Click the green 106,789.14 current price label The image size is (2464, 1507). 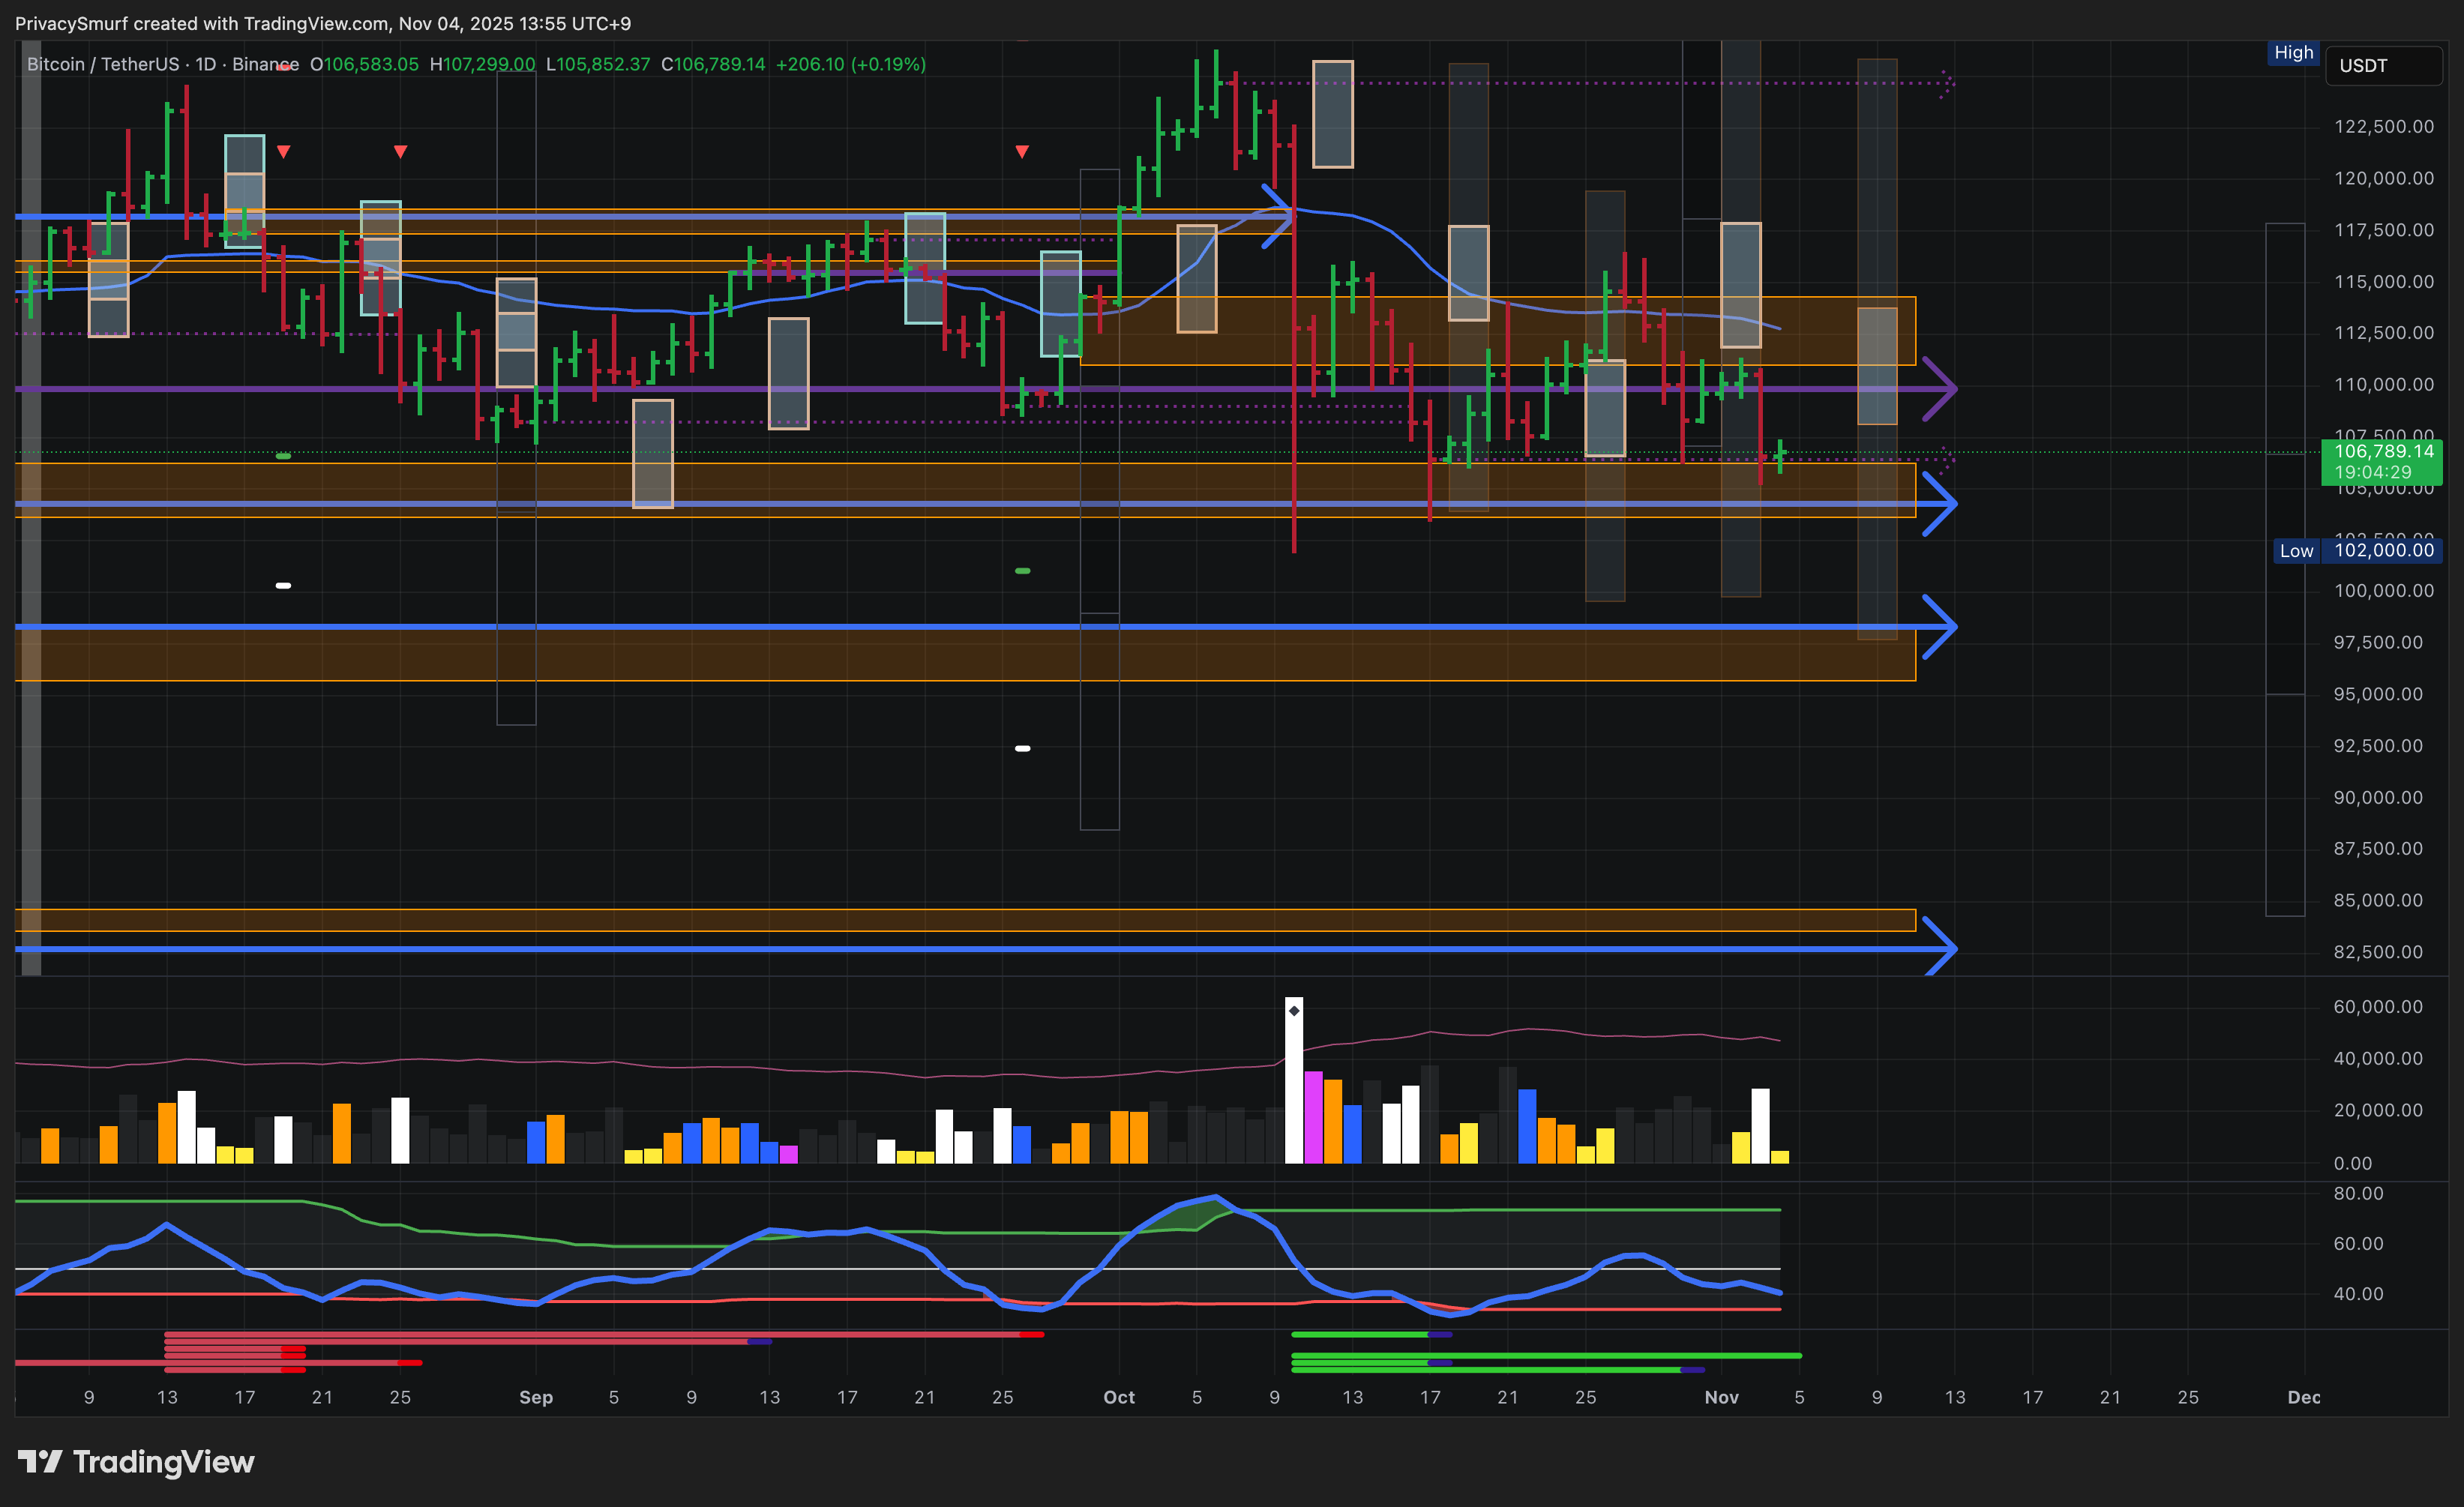click(x=2383, y=461)
